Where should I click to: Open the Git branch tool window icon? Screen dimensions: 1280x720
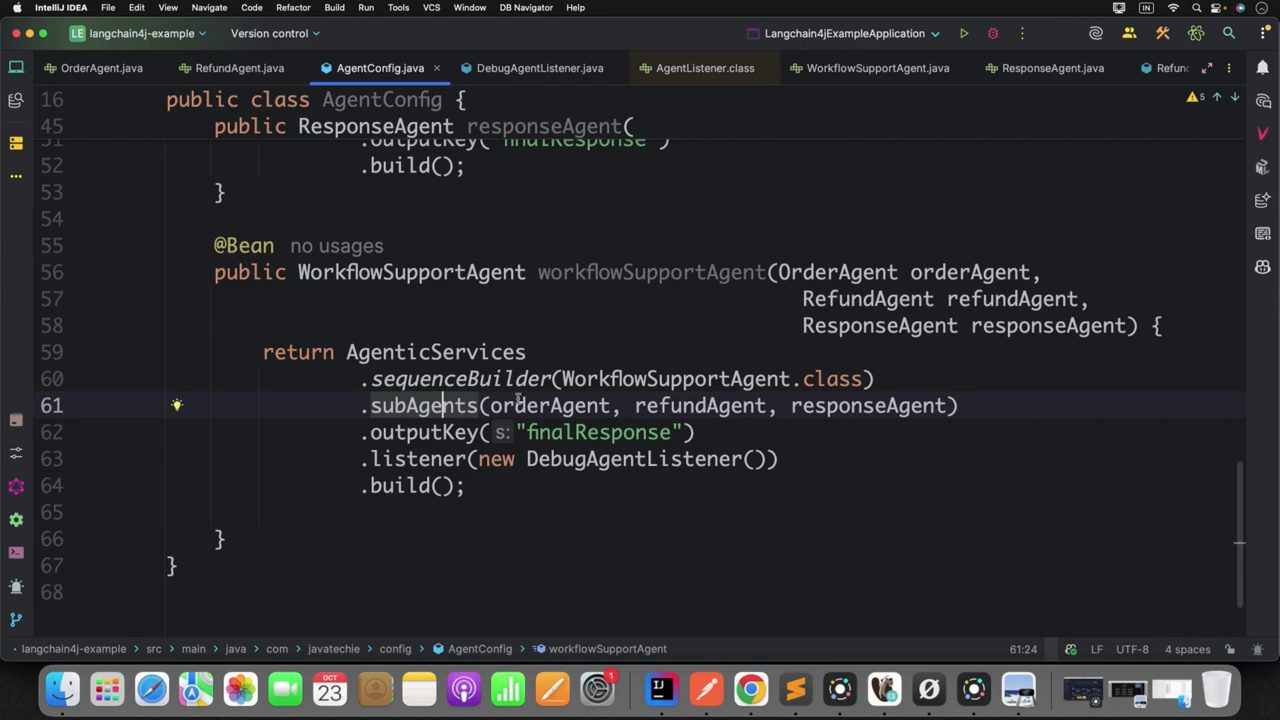point(16,620)
